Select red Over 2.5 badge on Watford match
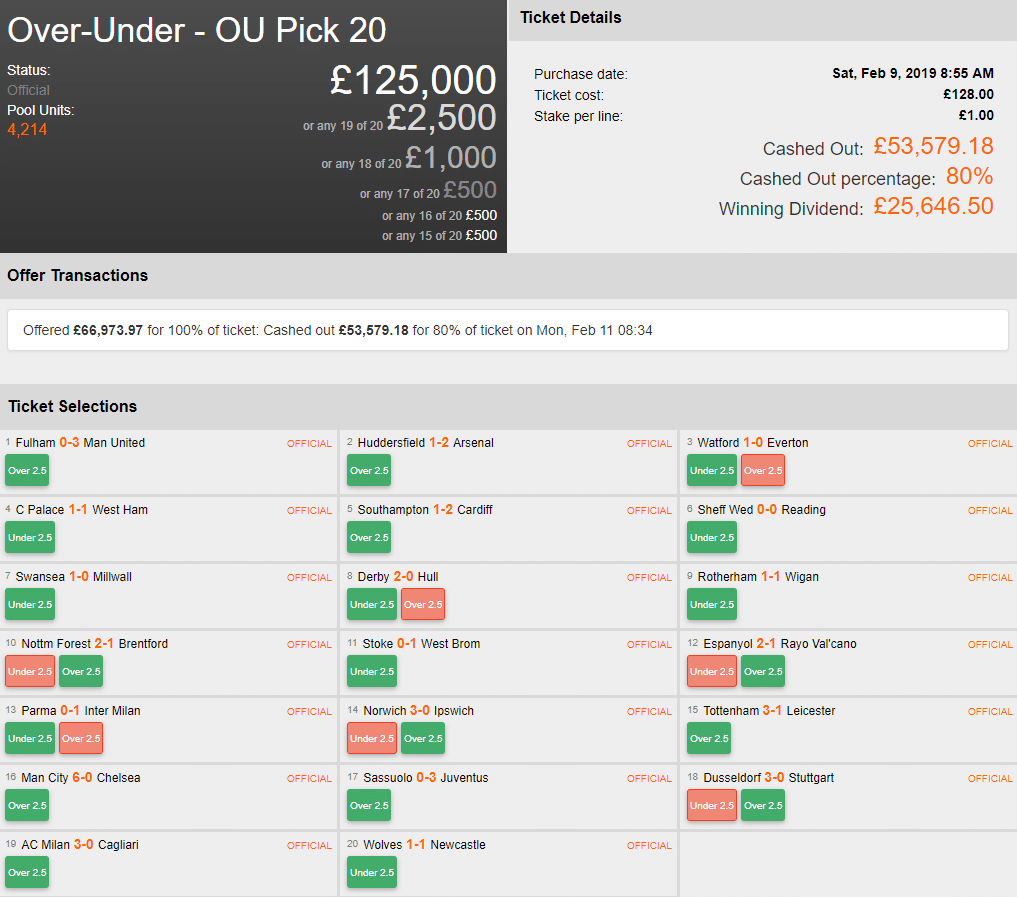Image resolution: width=1017 pixels, height=897 pixels. click(x=762, y=470)
